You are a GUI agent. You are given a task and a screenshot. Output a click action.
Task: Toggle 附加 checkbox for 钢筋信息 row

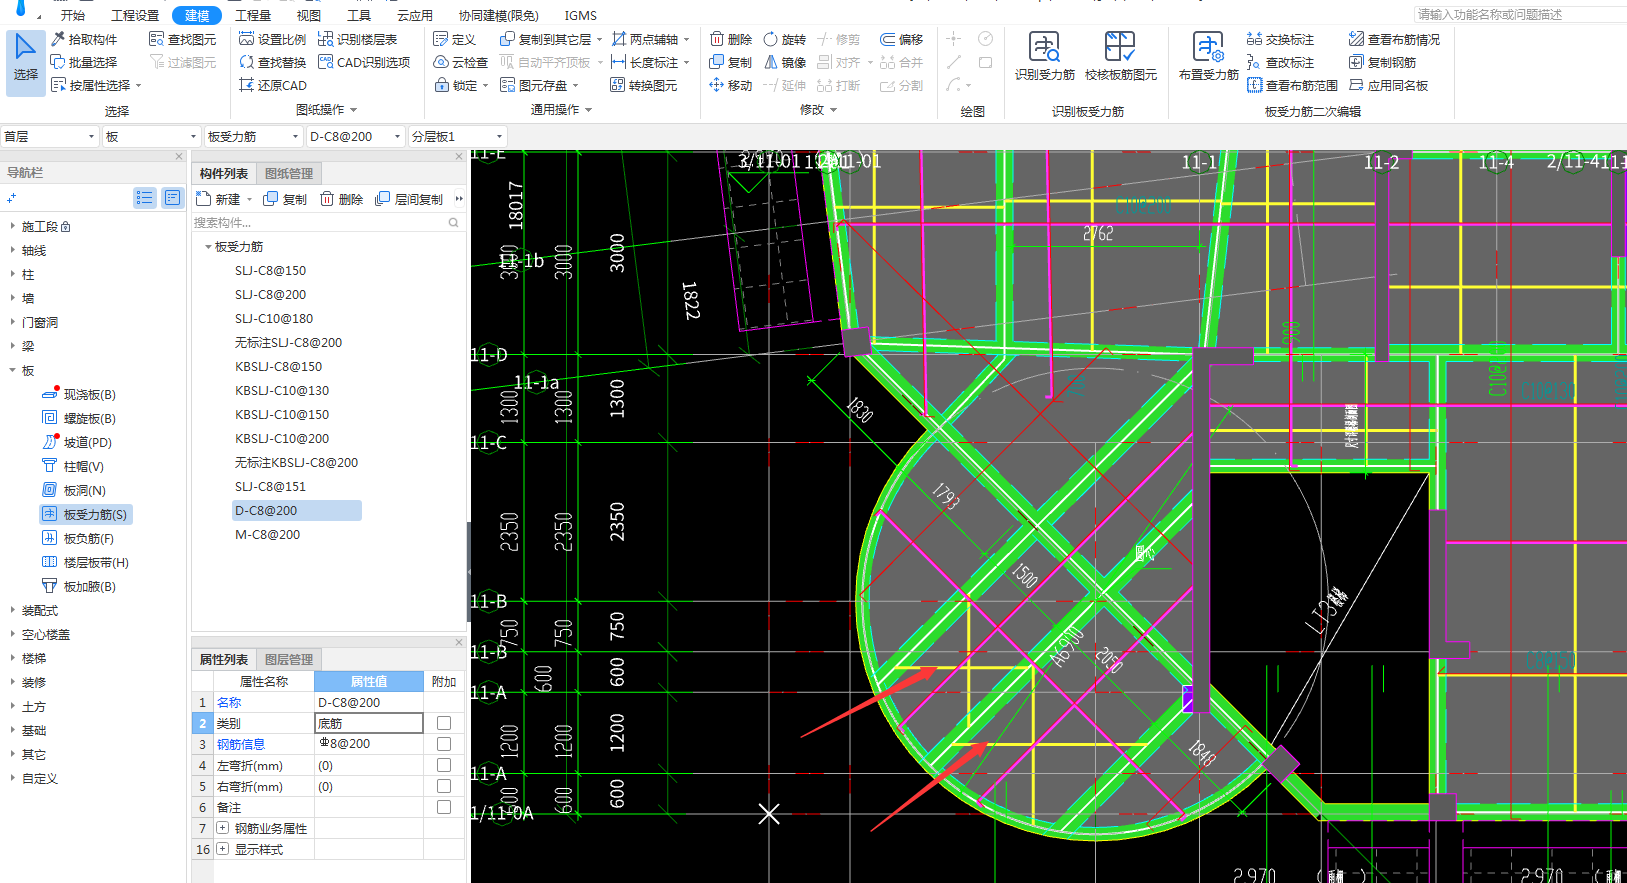(x=444, y=744)
